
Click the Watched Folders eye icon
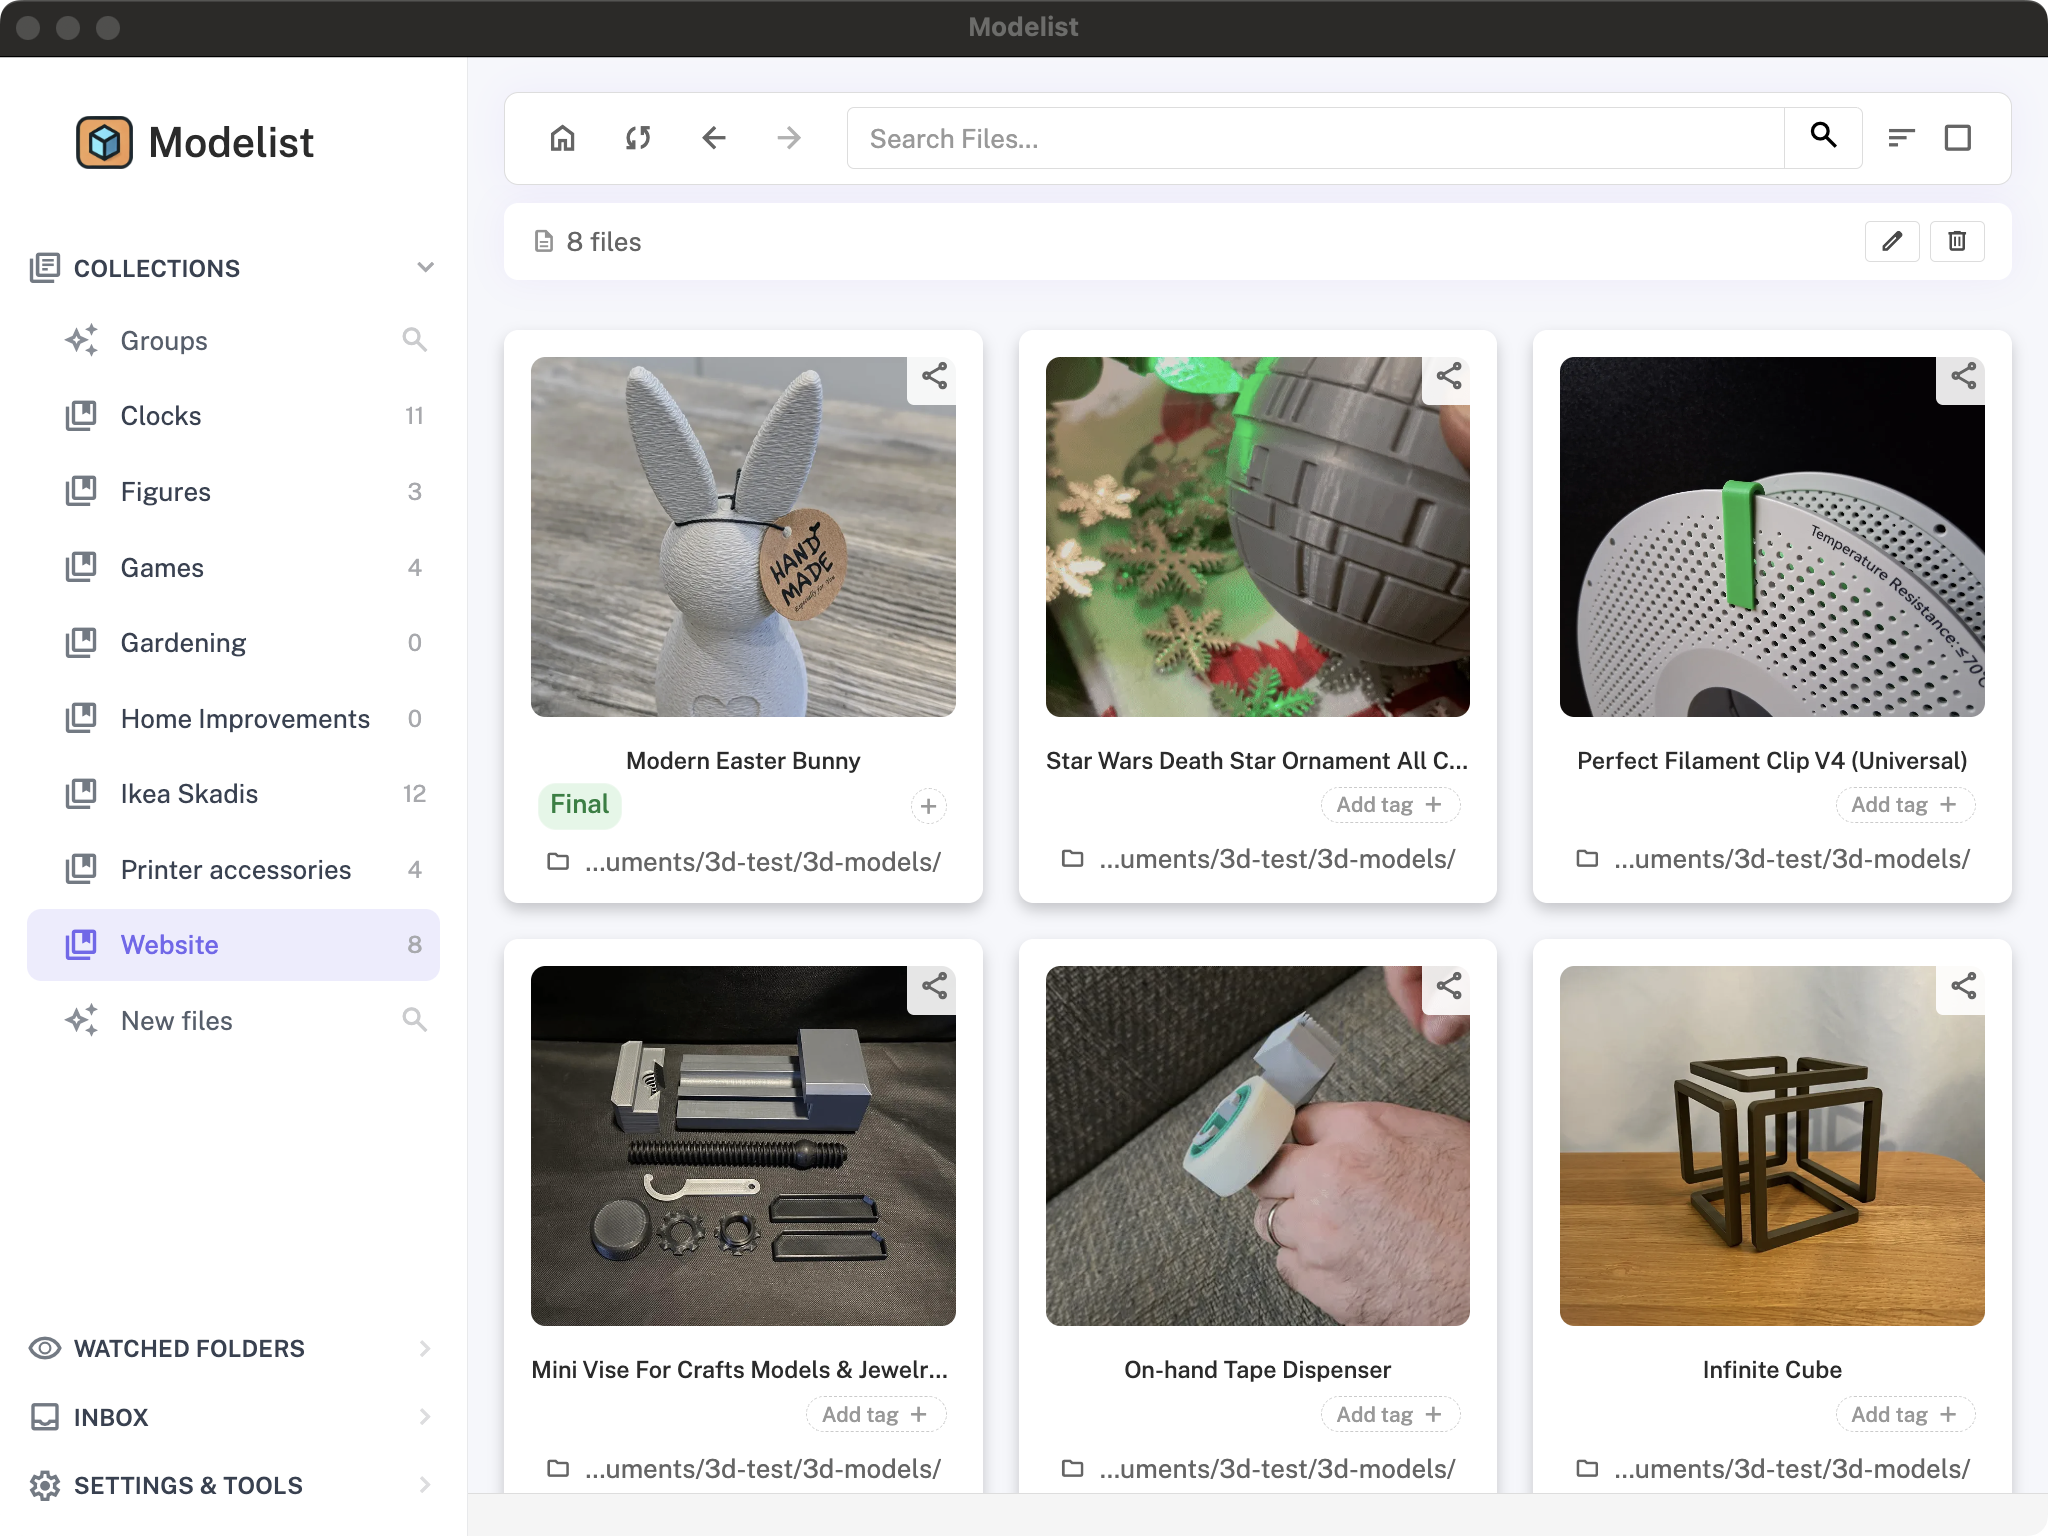44,1348
